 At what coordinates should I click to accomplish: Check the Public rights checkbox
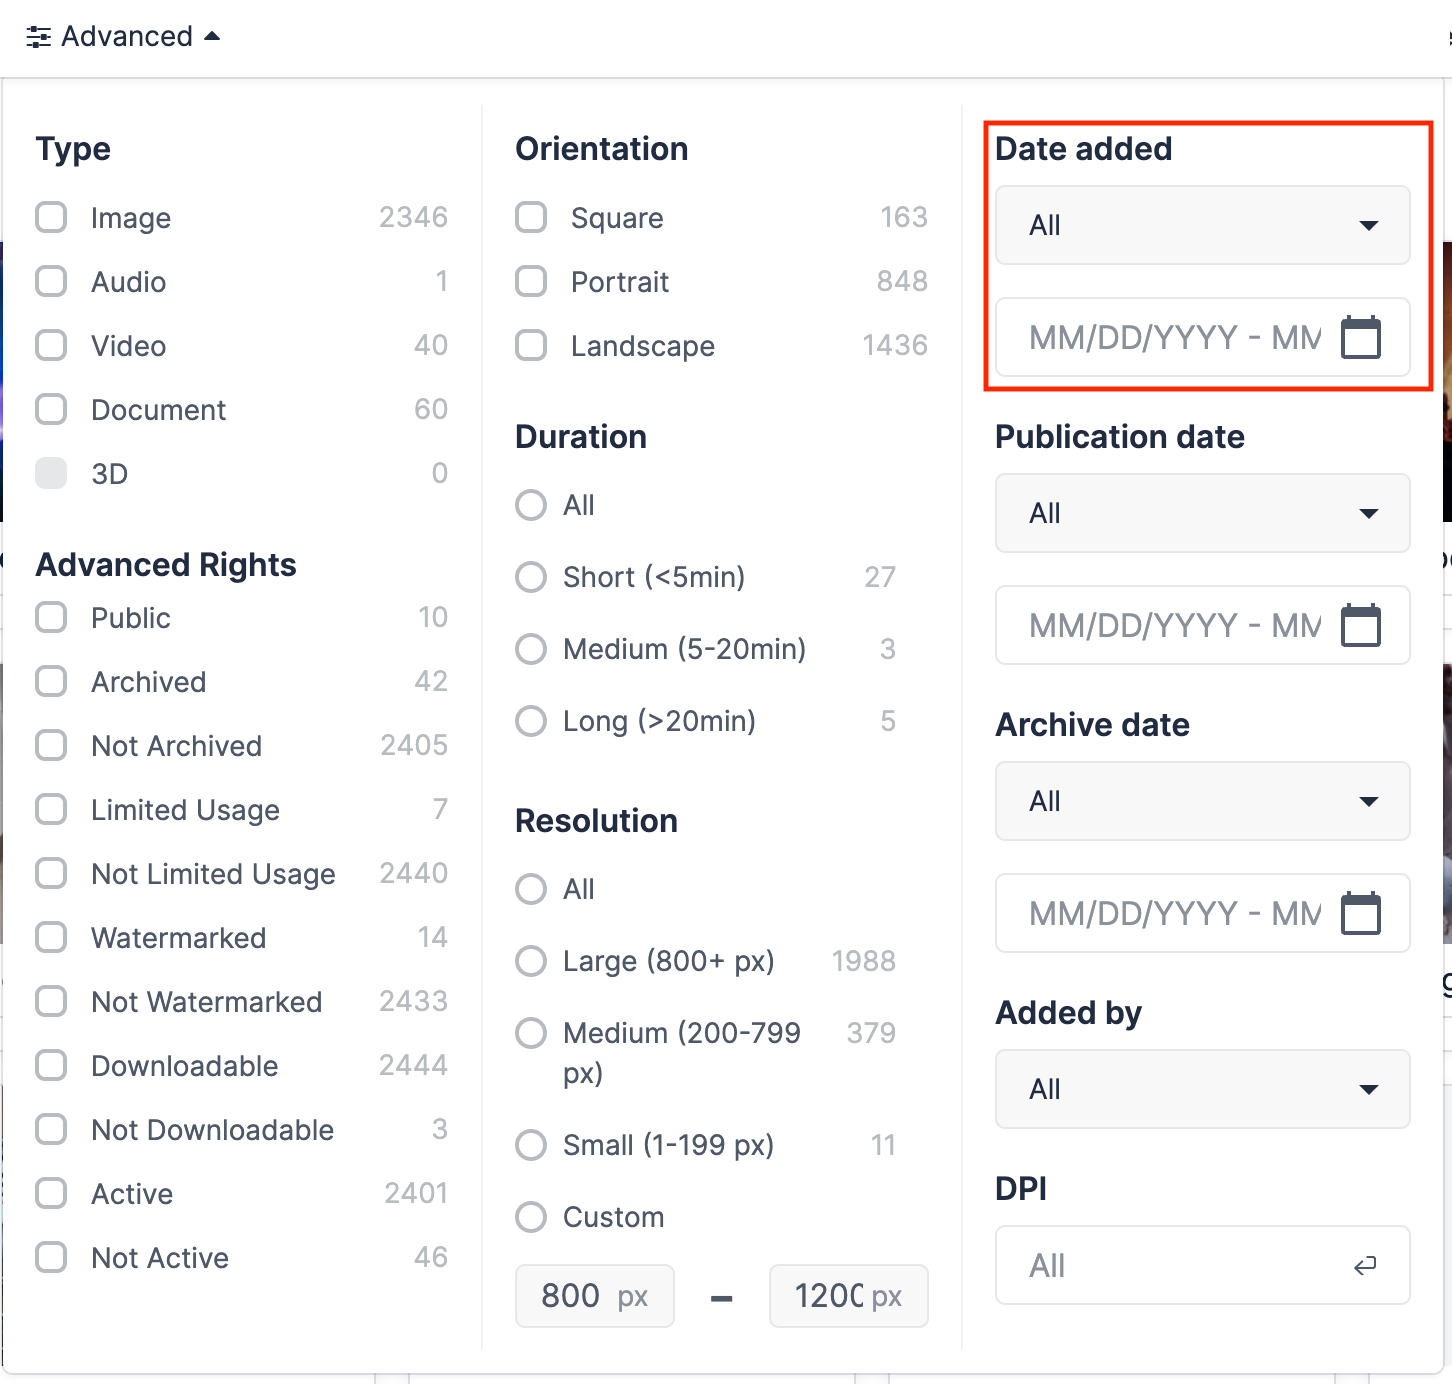tap(51, 617)
